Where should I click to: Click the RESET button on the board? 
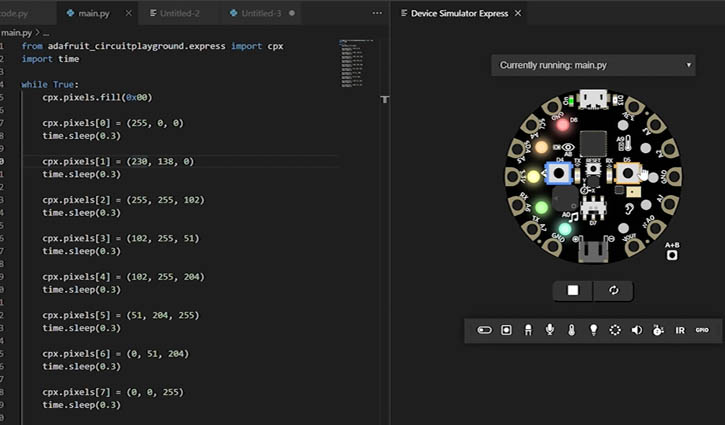tap(593, 168)
